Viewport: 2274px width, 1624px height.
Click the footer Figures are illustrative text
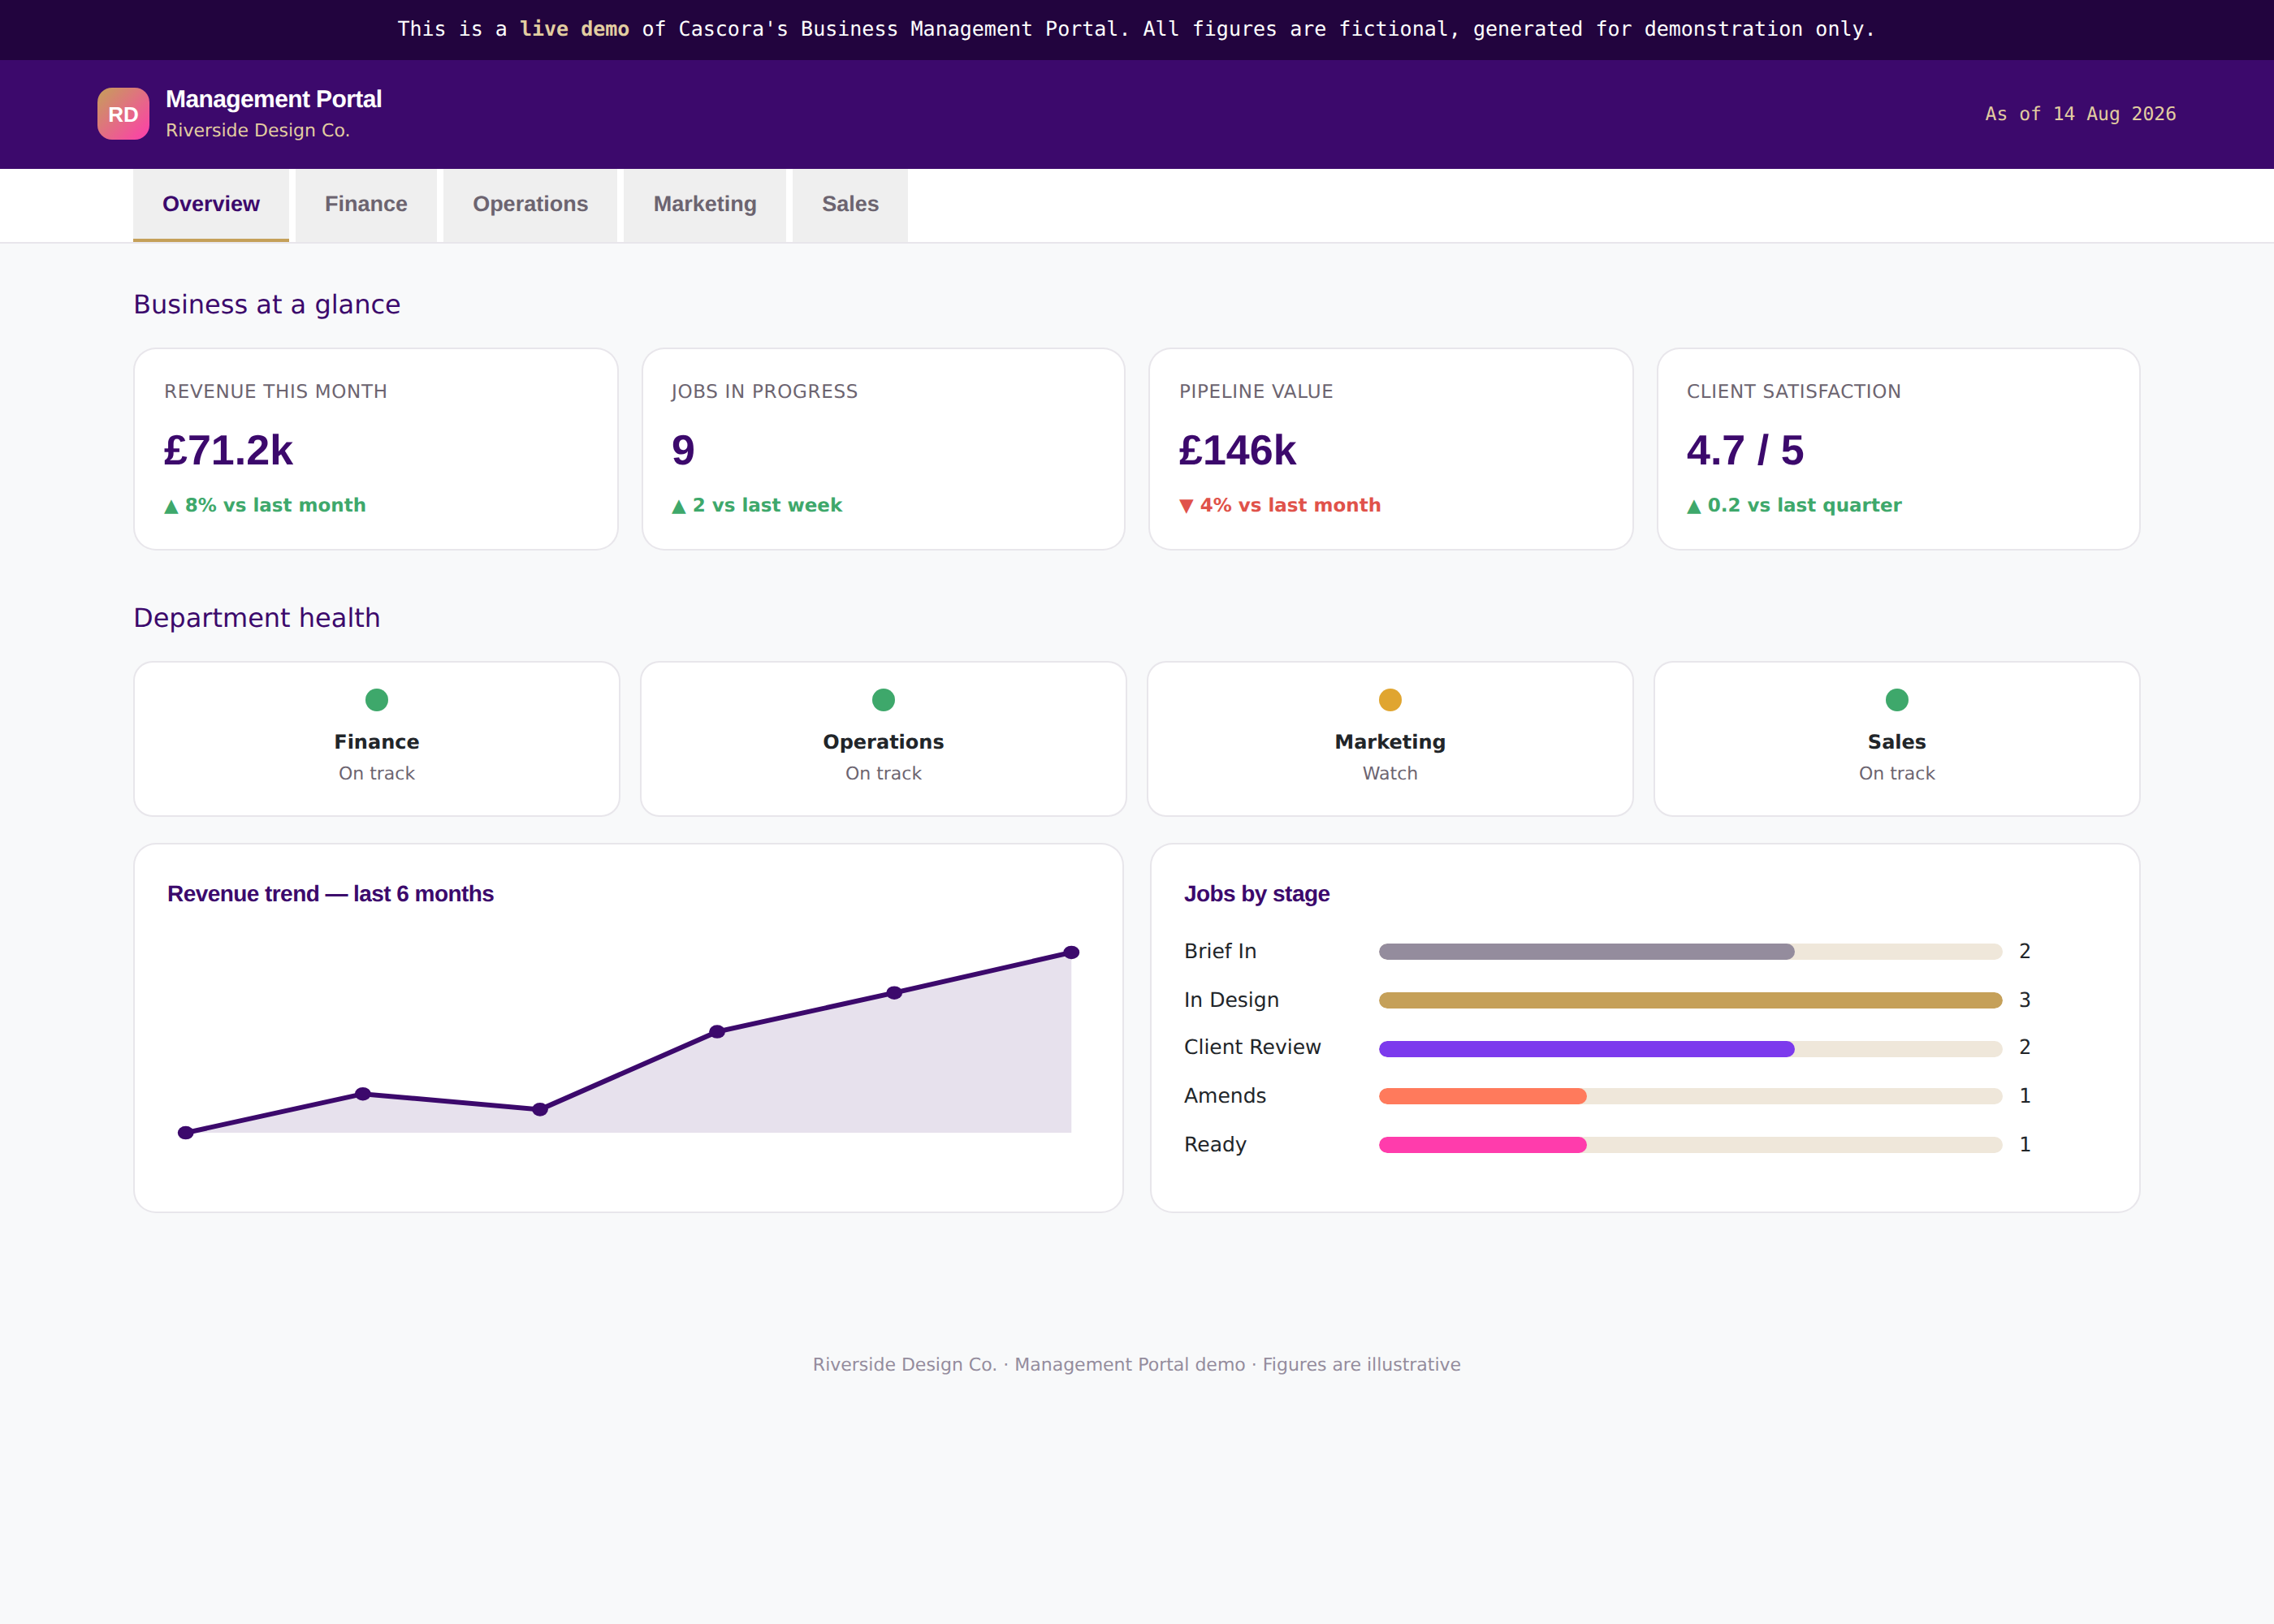[x=1361, y=1365]
